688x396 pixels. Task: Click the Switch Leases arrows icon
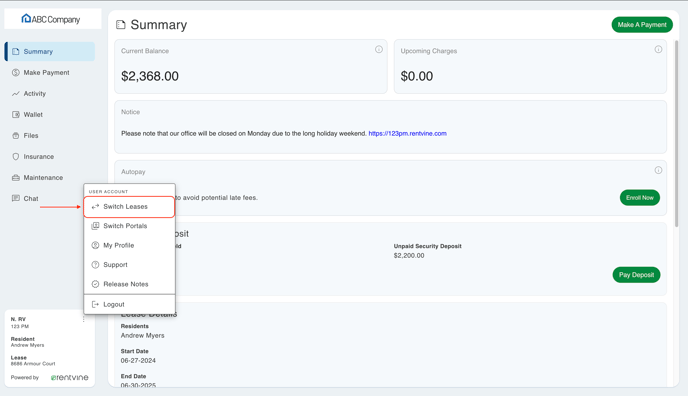[x=95, y=207]
